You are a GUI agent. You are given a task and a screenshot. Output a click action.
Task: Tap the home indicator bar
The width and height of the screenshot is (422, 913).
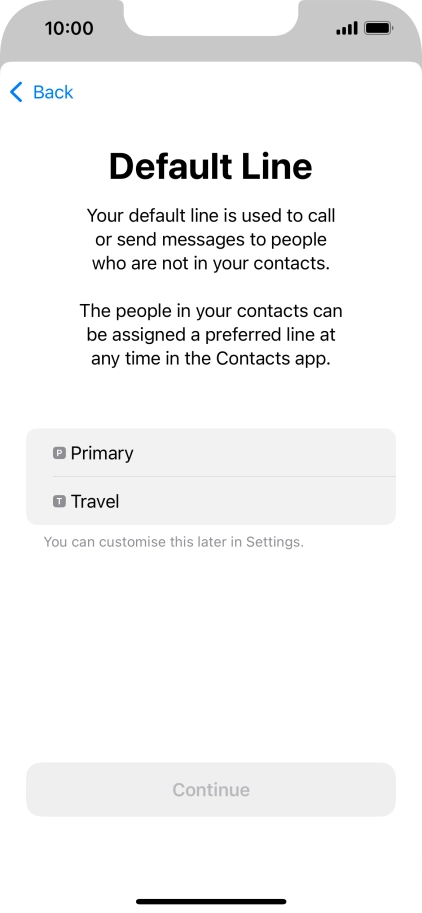click(211, 901)
